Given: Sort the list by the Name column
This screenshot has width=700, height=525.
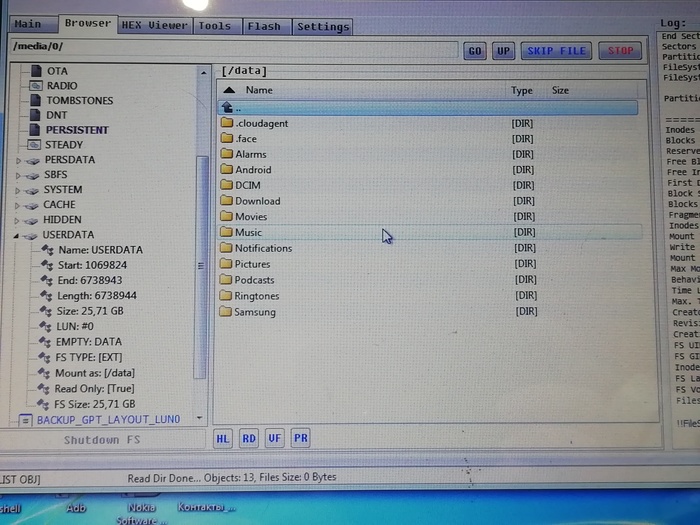Looking at the screenshot, I should coord(259,90).
